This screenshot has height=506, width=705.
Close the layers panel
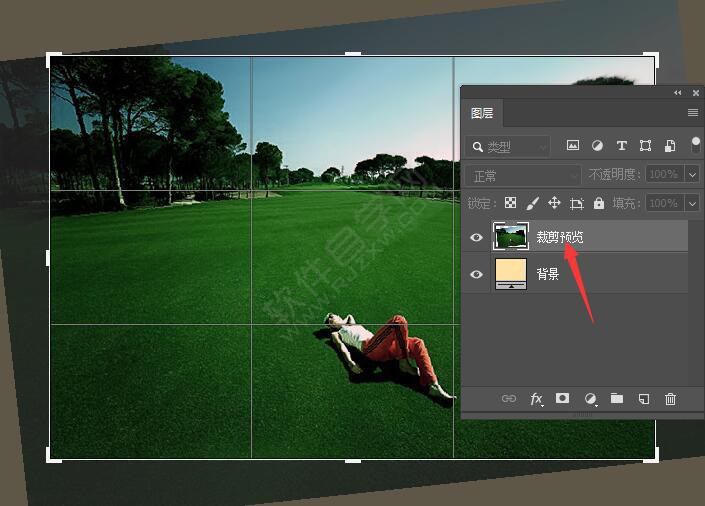point(696,93)
